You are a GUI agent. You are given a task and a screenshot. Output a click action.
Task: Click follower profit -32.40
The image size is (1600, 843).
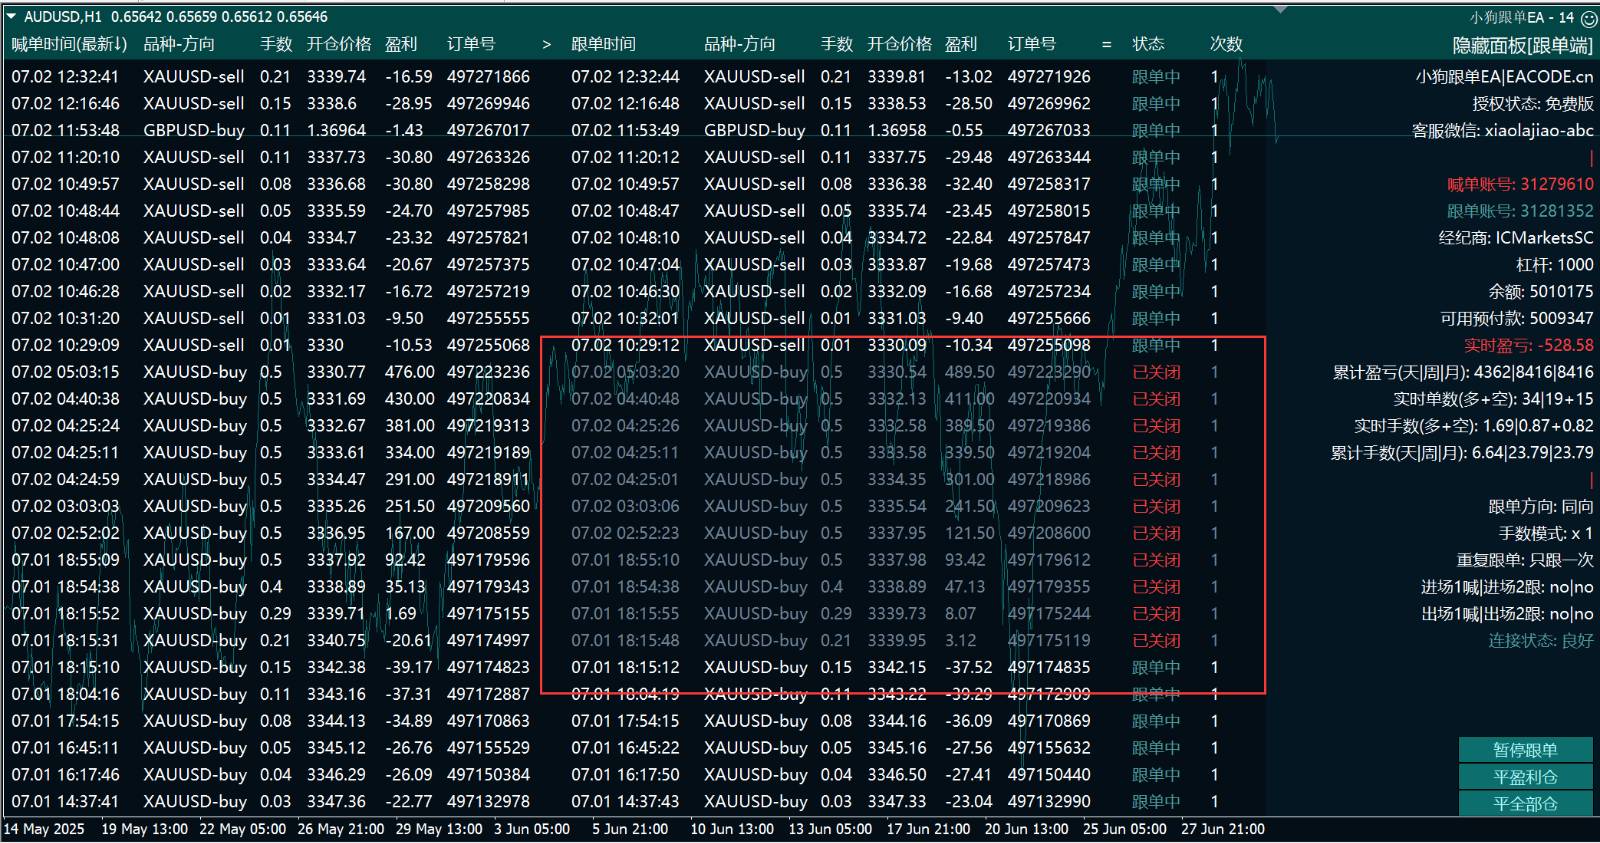(x=969, y=184)
